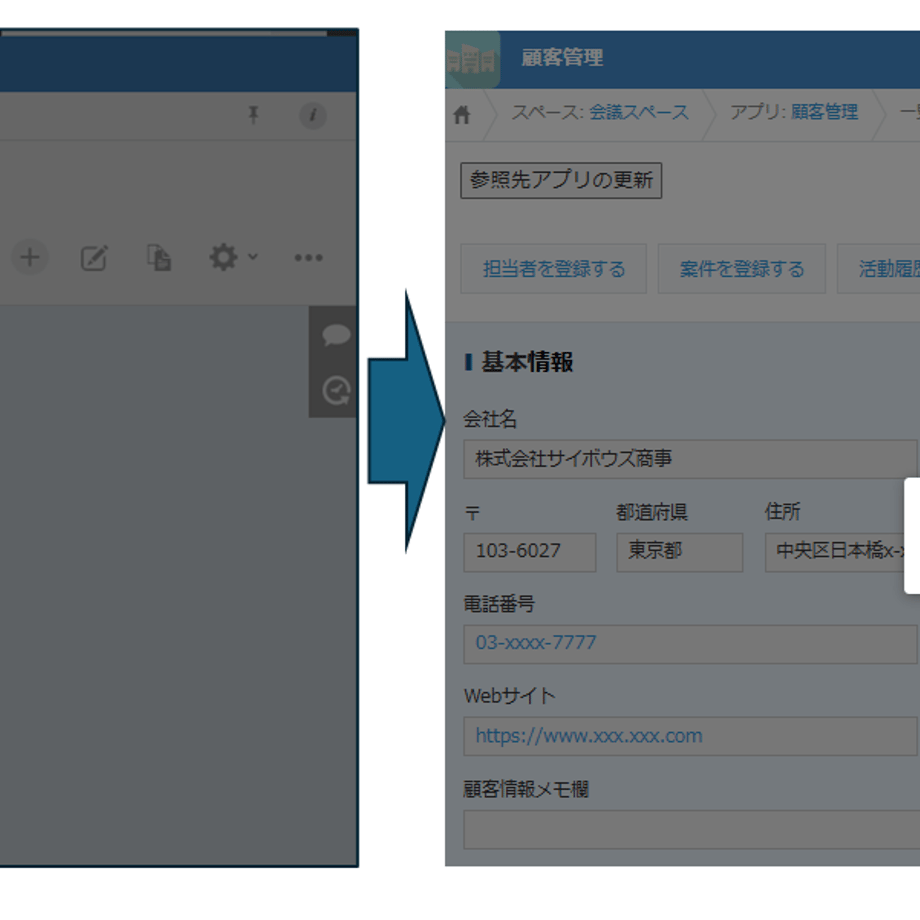Open change history clock icon
The height and width of the screenshot is (920, 920).
pyautogui.click(x=336, y=391)
